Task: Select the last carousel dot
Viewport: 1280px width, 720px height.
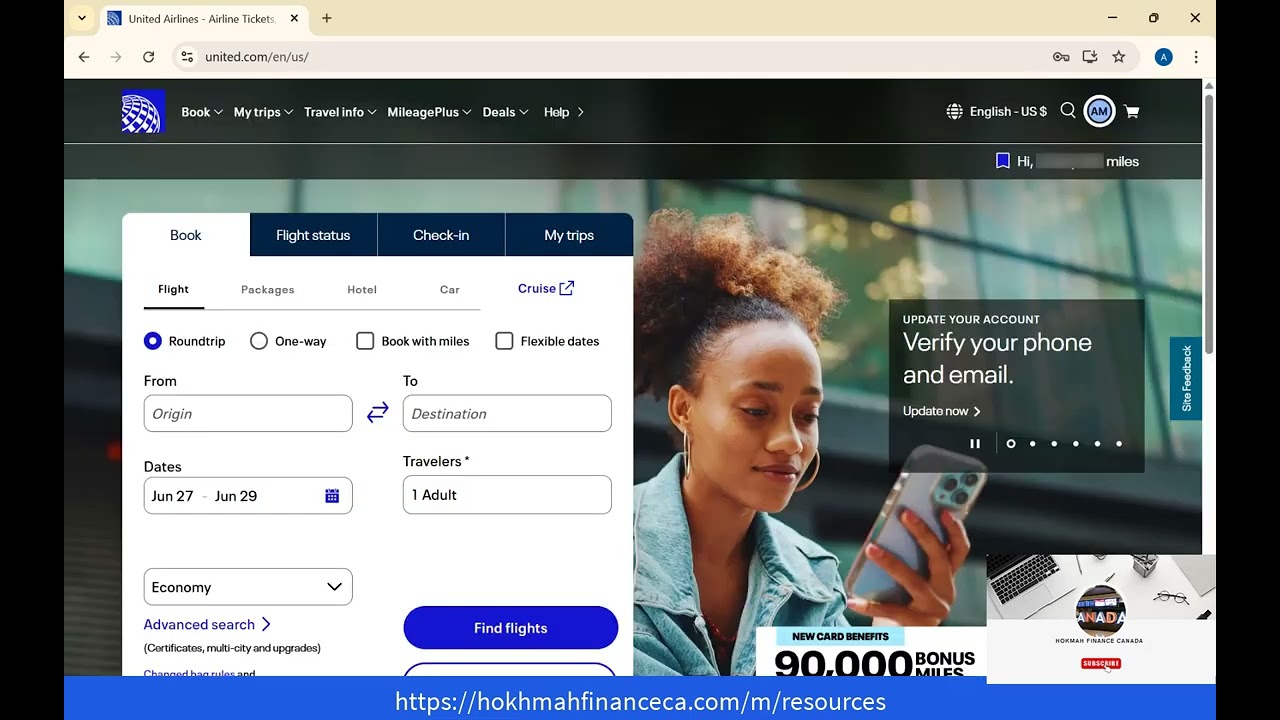Action: coord(1119,444)
